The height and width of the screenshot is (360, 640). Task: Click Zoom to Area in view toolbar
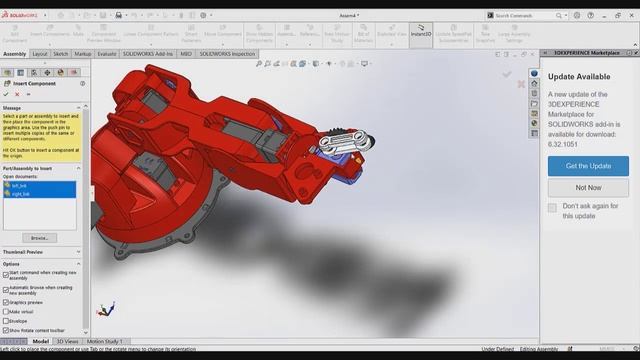coord(267,64)
